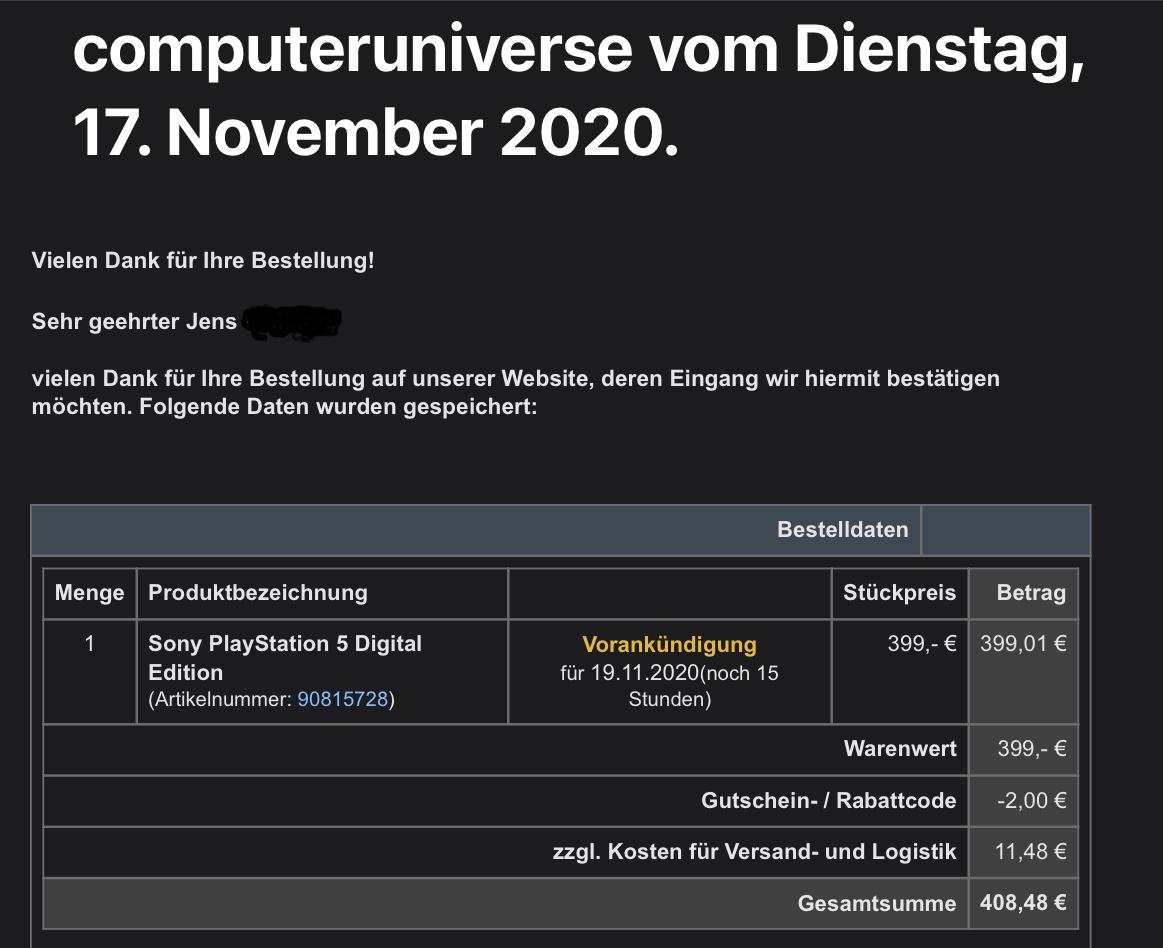The height and width of the screenshot is (948, 1163).
Task: Click the Gutschein- / Rabattcode label
Action: [x=828, y=800]
